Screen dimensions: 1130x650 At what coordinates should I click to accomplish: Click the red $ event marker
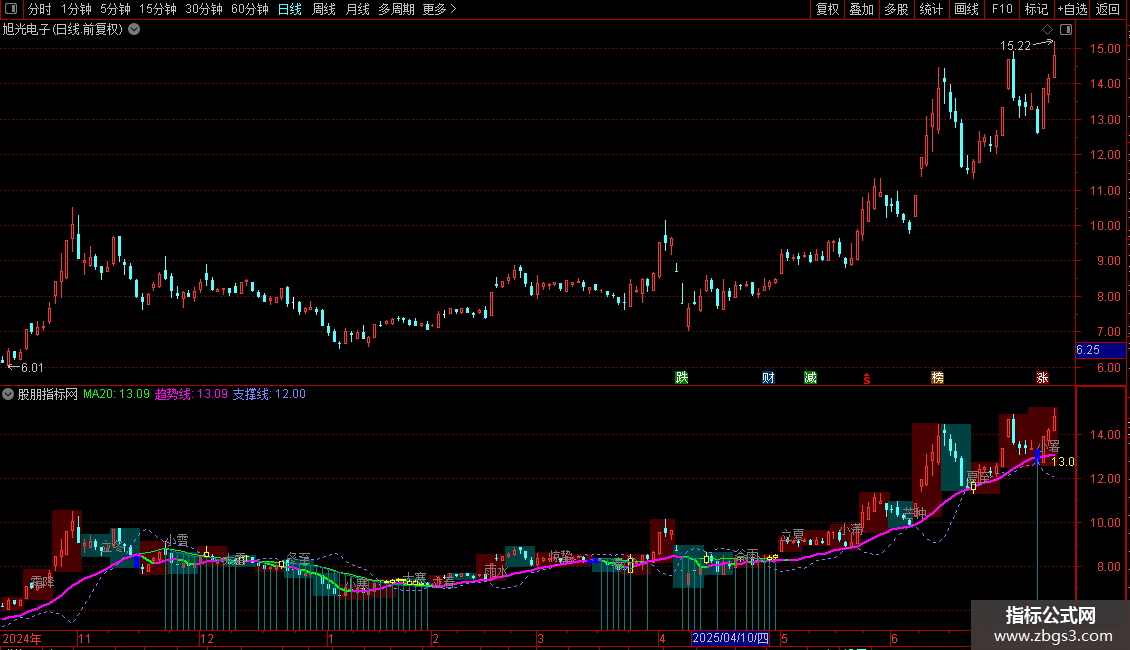tap(867, 378)
